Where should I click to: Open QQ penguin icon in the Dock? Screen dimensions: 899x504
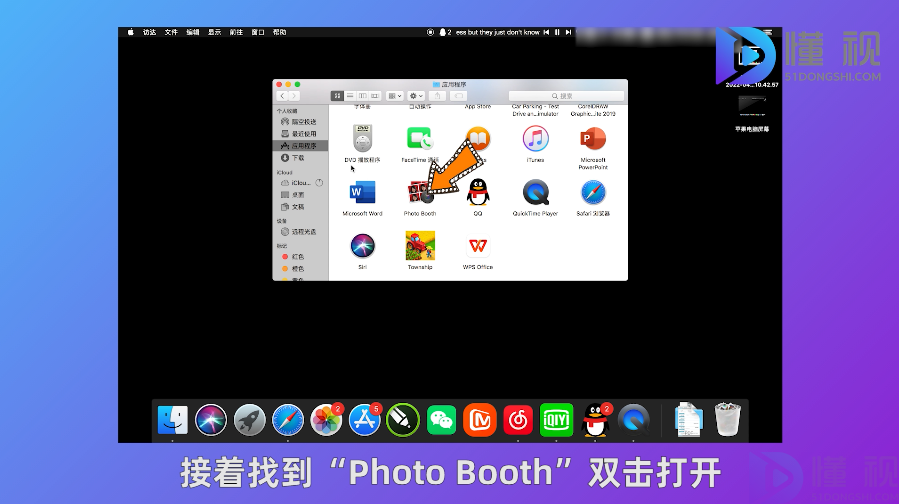[x=595, y=420]
